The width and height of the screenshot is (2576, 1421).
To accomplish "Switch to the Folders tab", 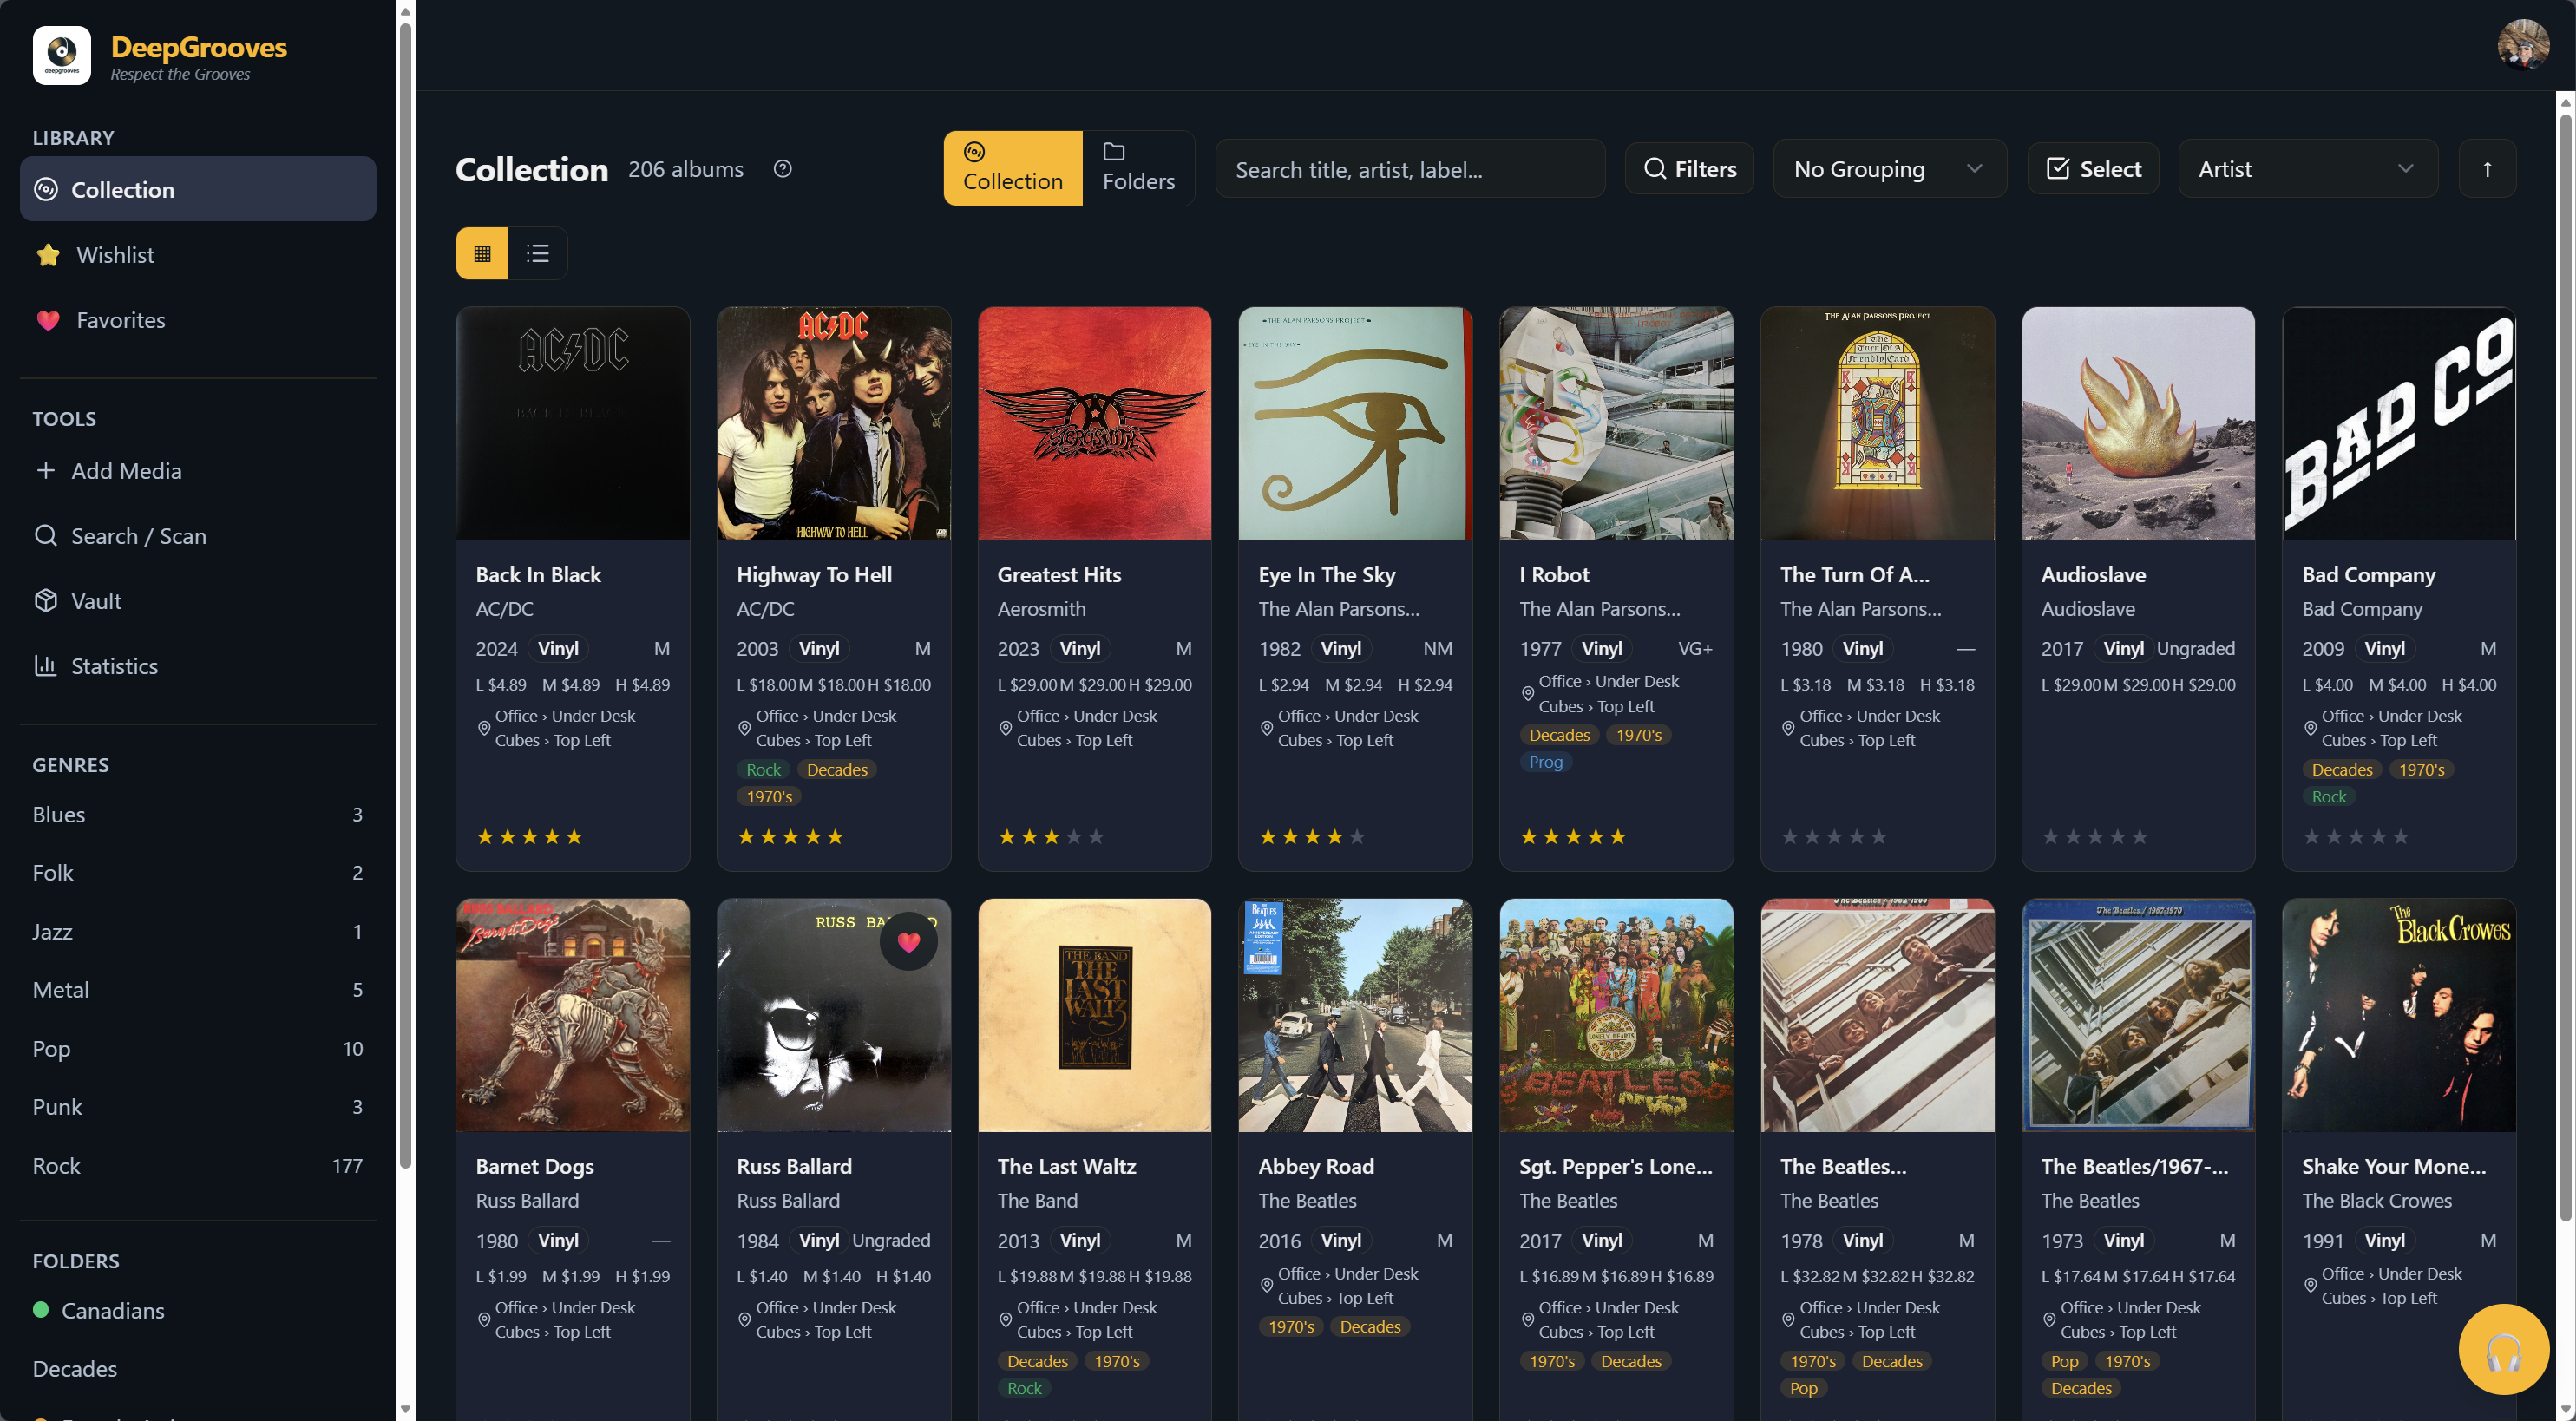I will (x=1138, y=168).
